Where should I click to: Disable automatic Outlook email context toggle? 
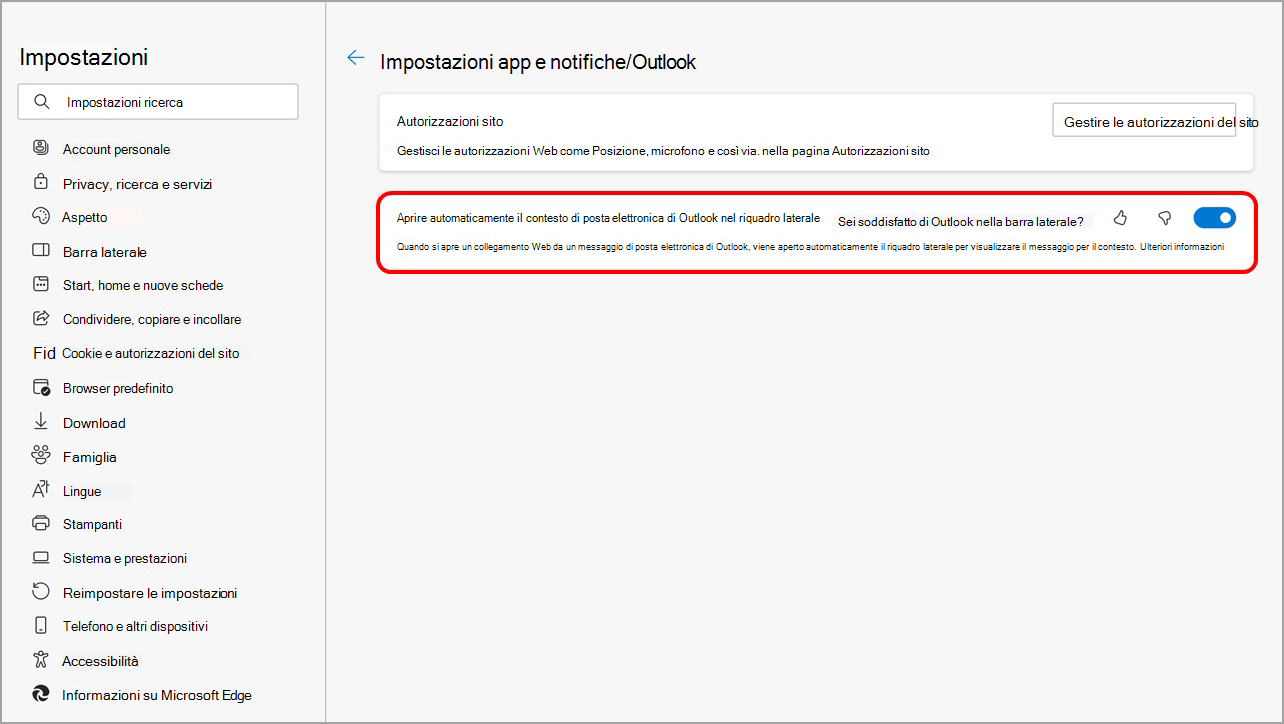click(x=1215, y=217)
